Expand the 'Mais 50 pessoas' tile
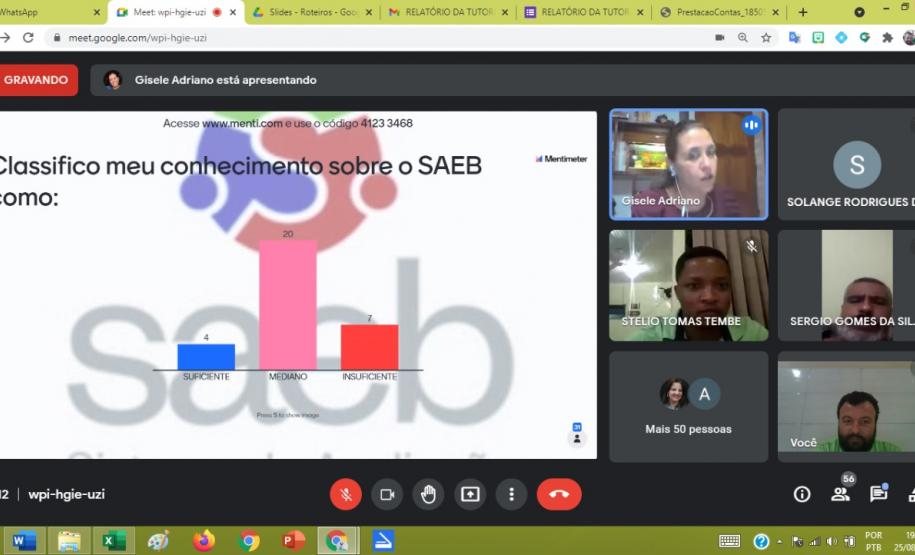 [x=688, y=406]
